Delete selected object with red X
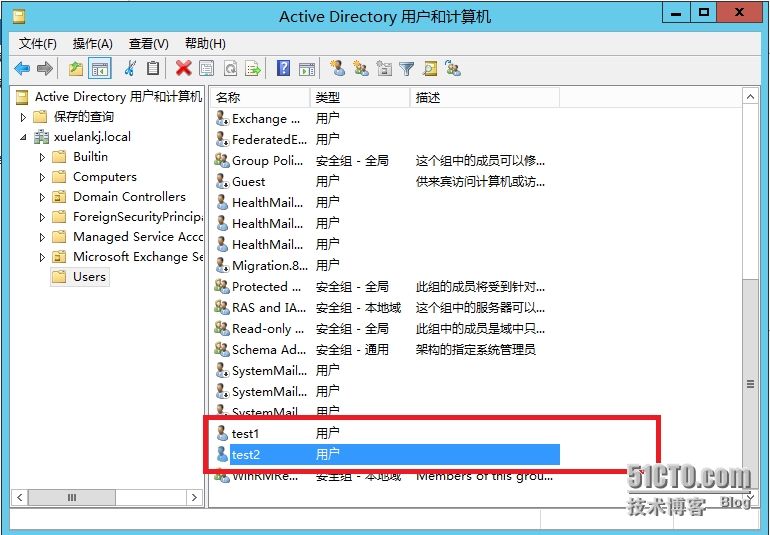770x535 pixels. coord(184,68)
